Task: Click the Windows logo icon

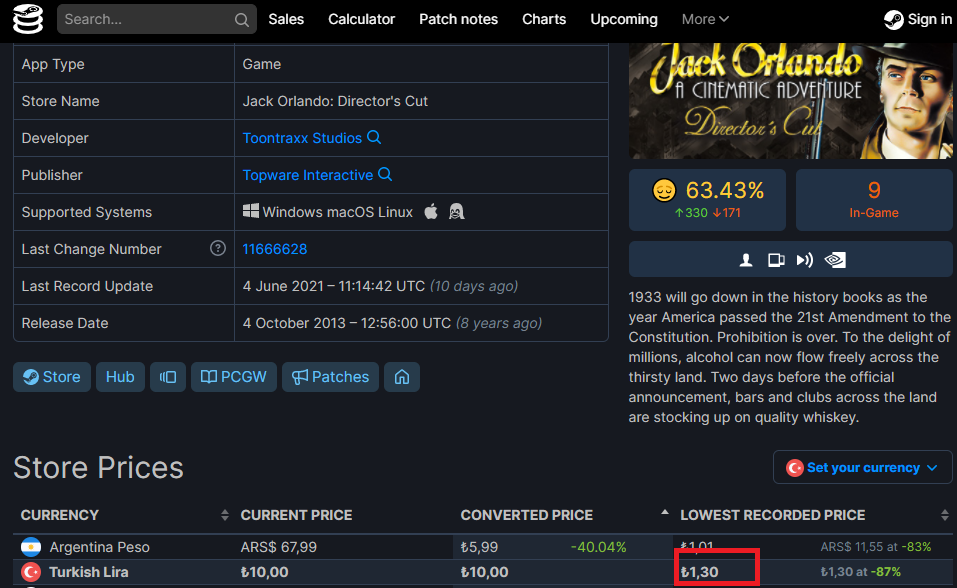Action: 251,211
